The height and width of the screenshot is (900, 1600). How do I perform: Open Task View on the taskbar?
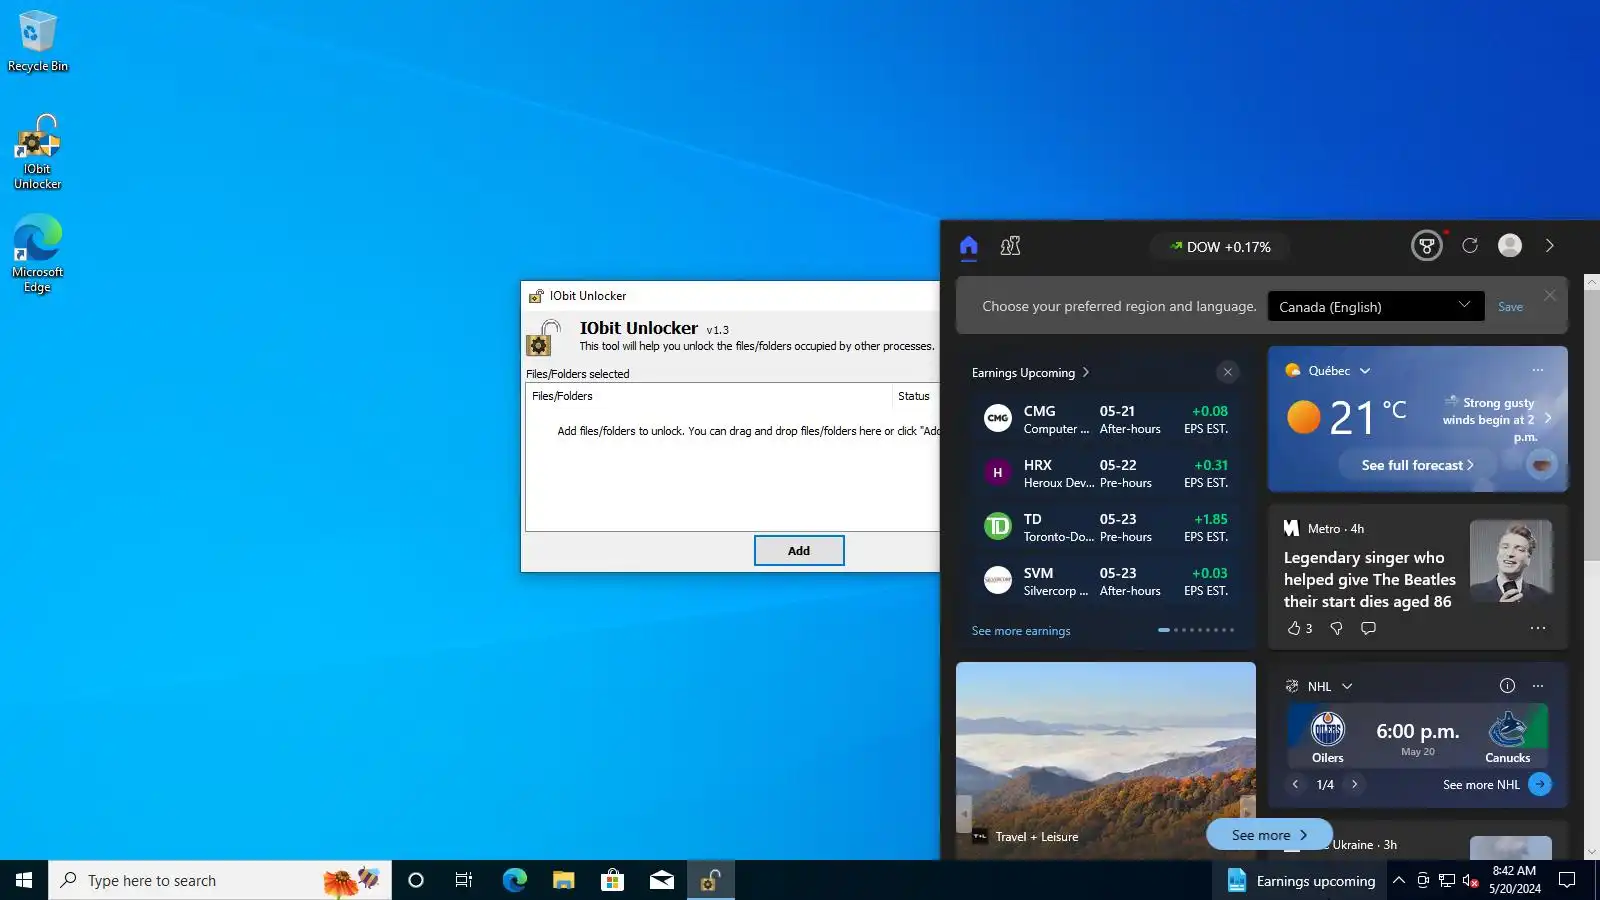pos(464,880)
